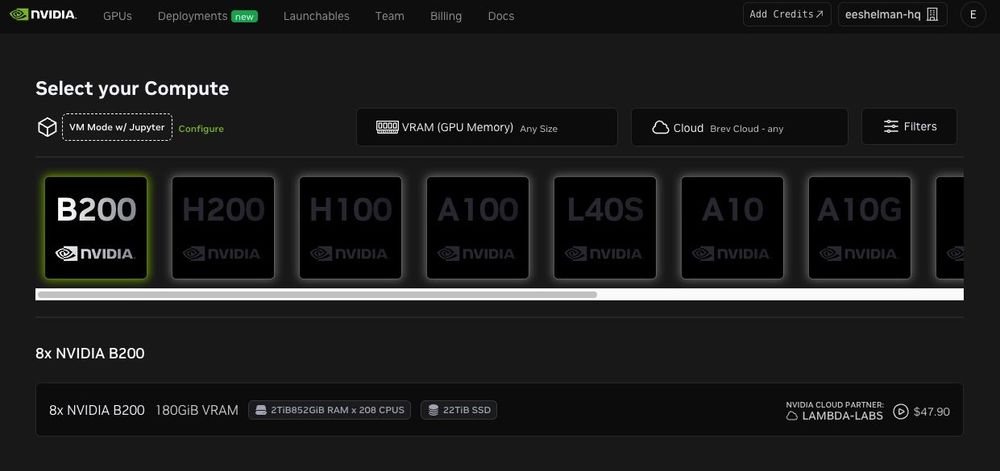
Task: Open the GPUs nav tab
Action: tap(117, 16)
